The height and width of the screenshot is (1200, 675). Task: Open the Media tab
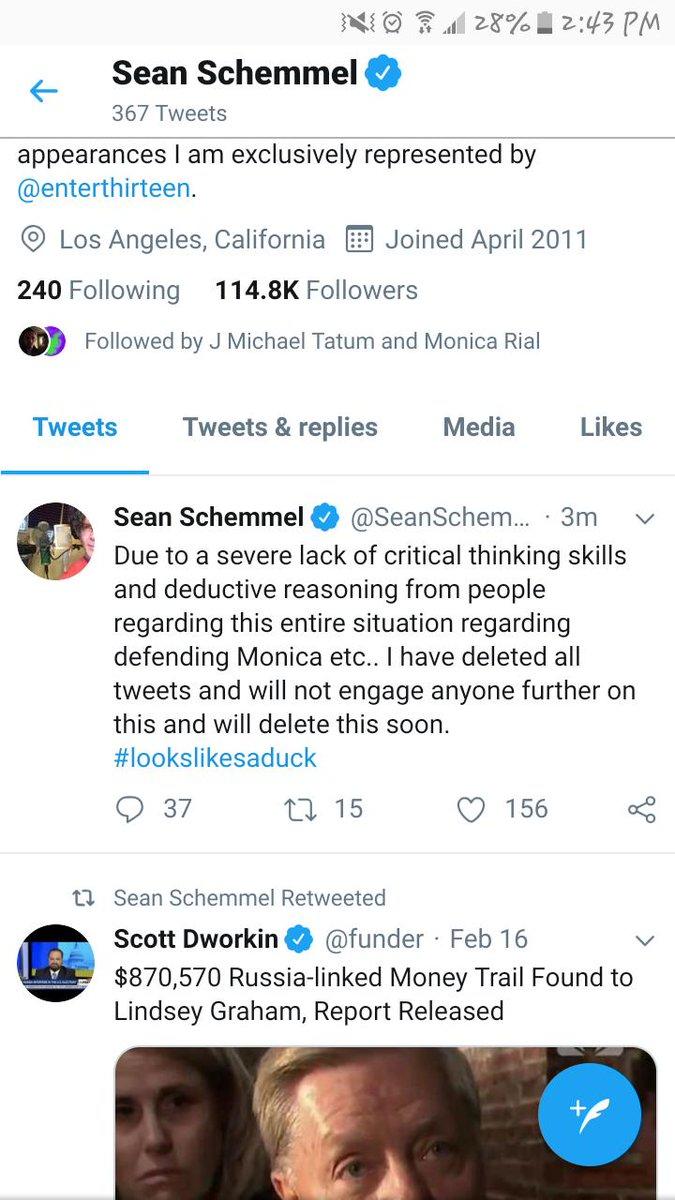[x=479, y=428]
